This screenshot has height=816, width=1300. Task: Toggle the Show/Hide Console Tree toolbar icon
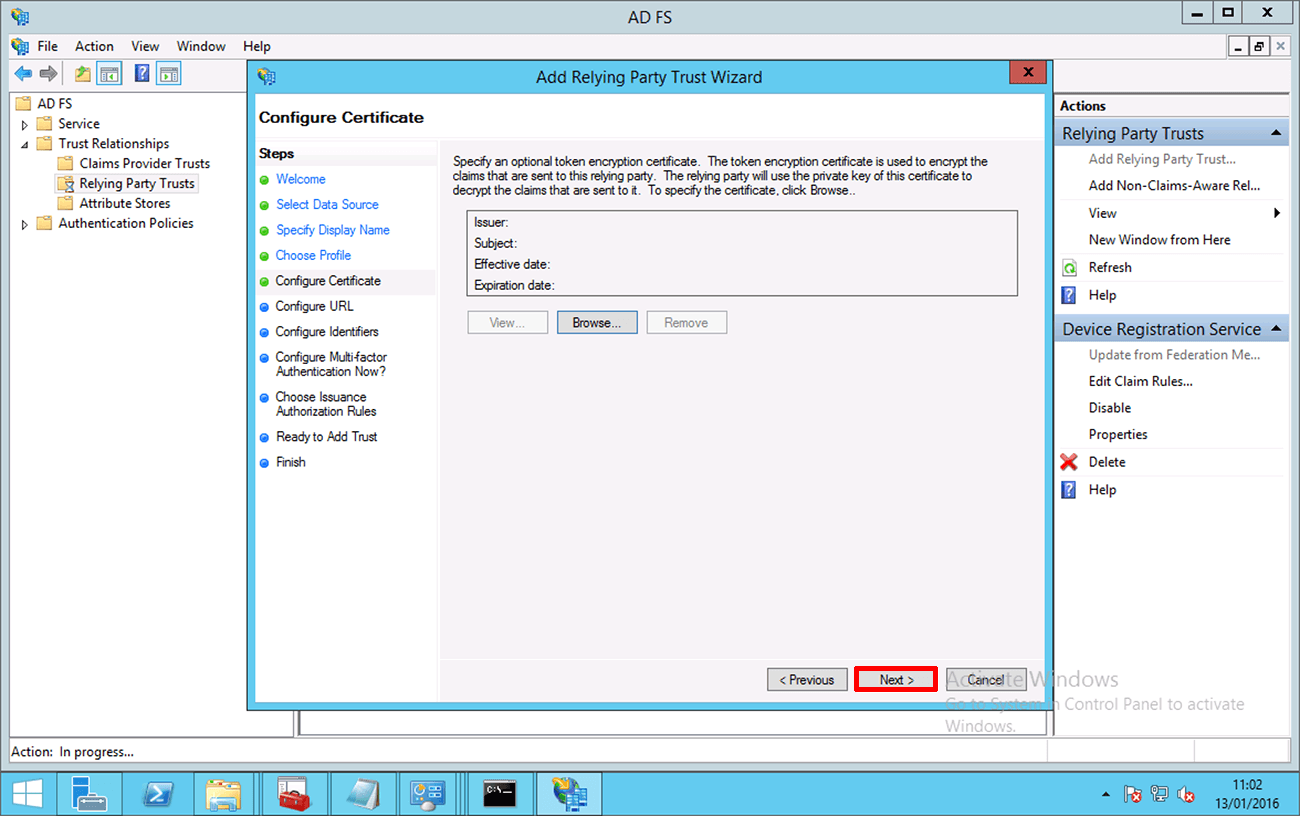coord(109,73)
